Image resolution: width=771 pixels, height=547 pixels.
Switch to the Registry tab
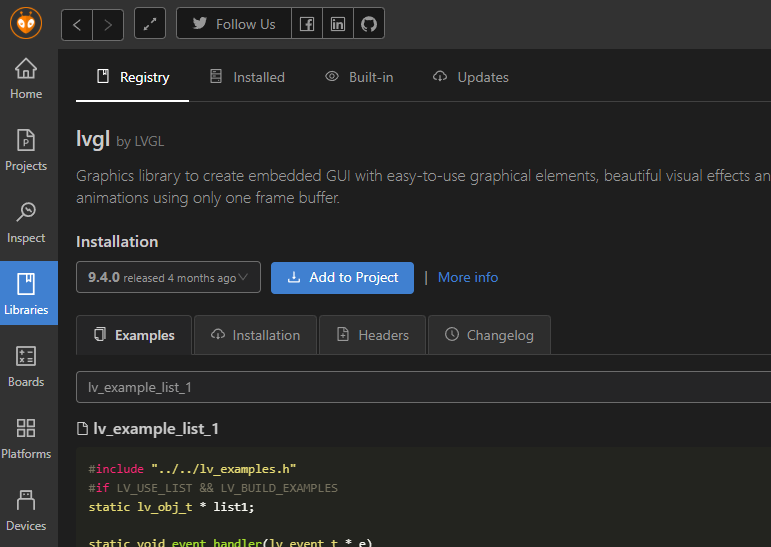(132, 77)
